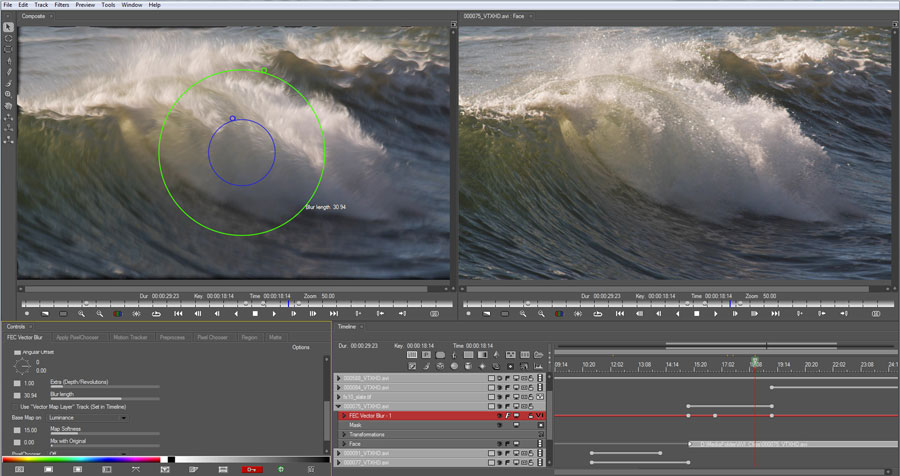Switch to the Matte tab
Screen dimensions: 900x476
click(x=276, y=338)
